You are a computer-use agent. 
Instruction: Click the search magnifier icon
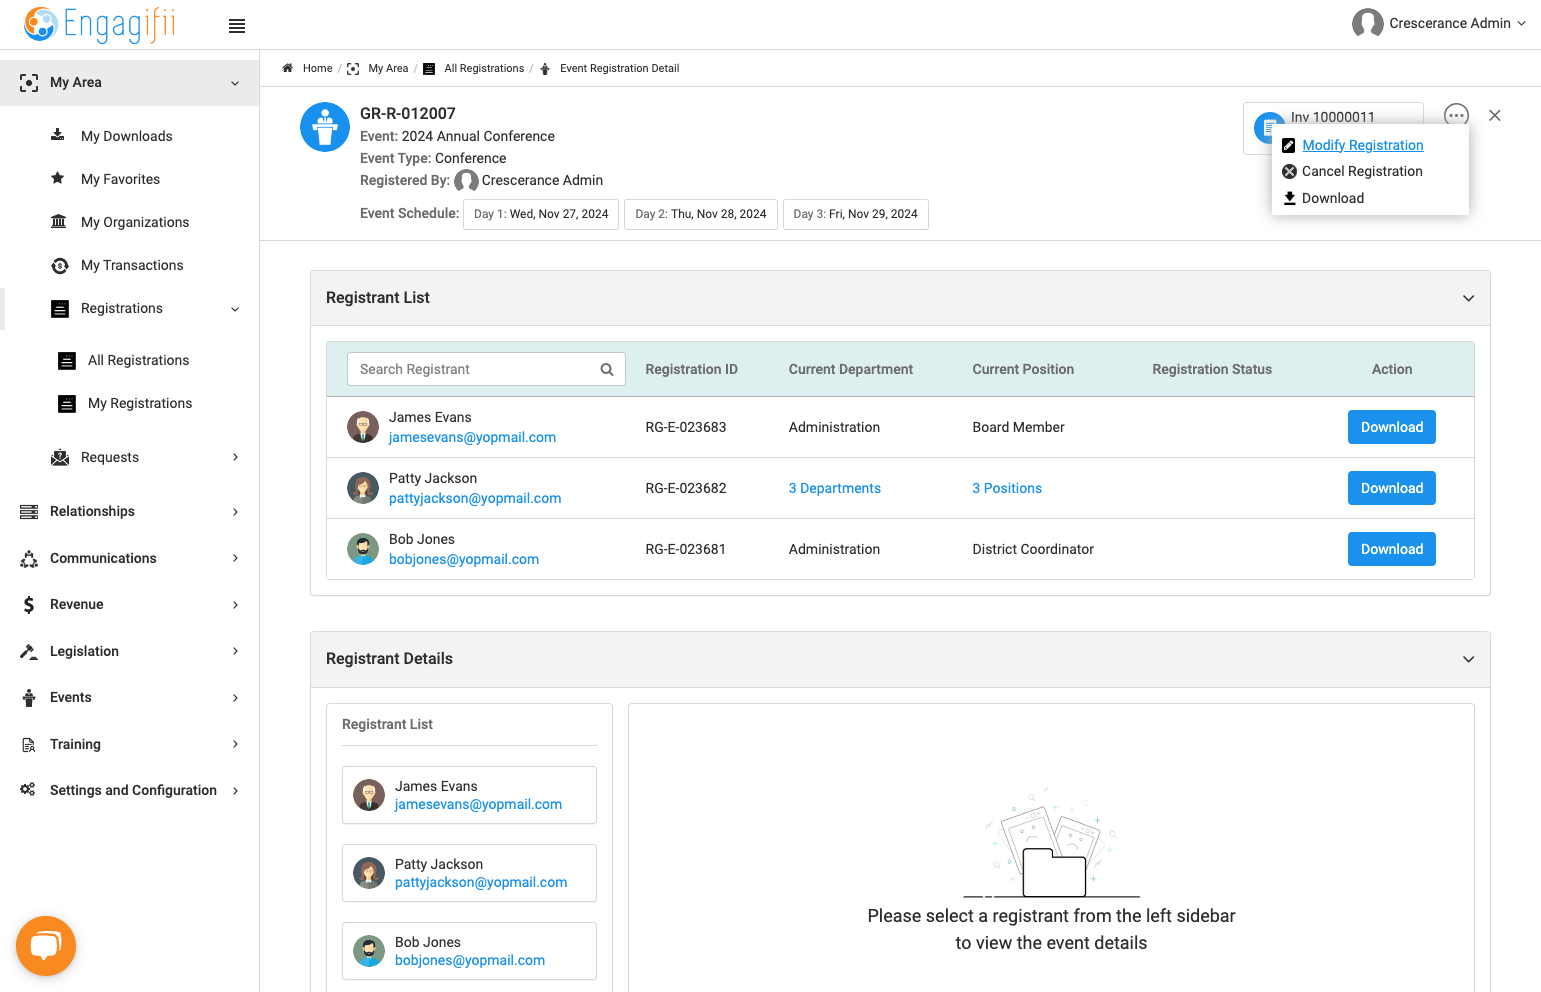[x=607, y=369]
